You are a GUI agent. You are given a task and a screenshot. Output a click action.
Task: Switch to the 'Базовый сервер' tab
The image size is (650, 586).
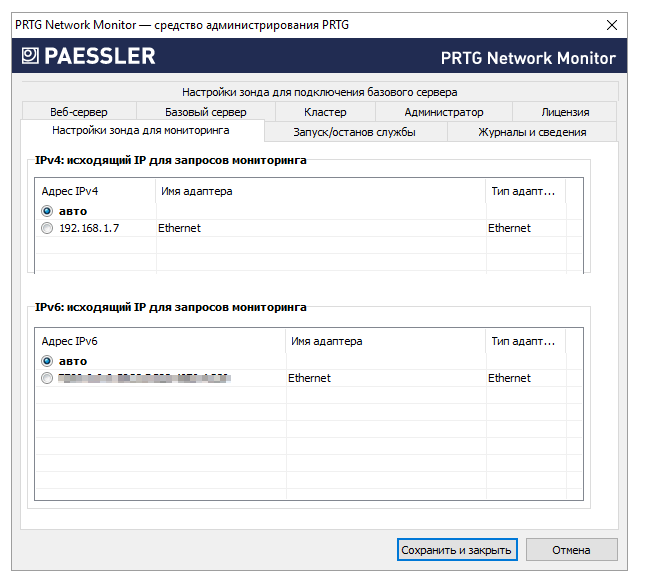point(205,112)
